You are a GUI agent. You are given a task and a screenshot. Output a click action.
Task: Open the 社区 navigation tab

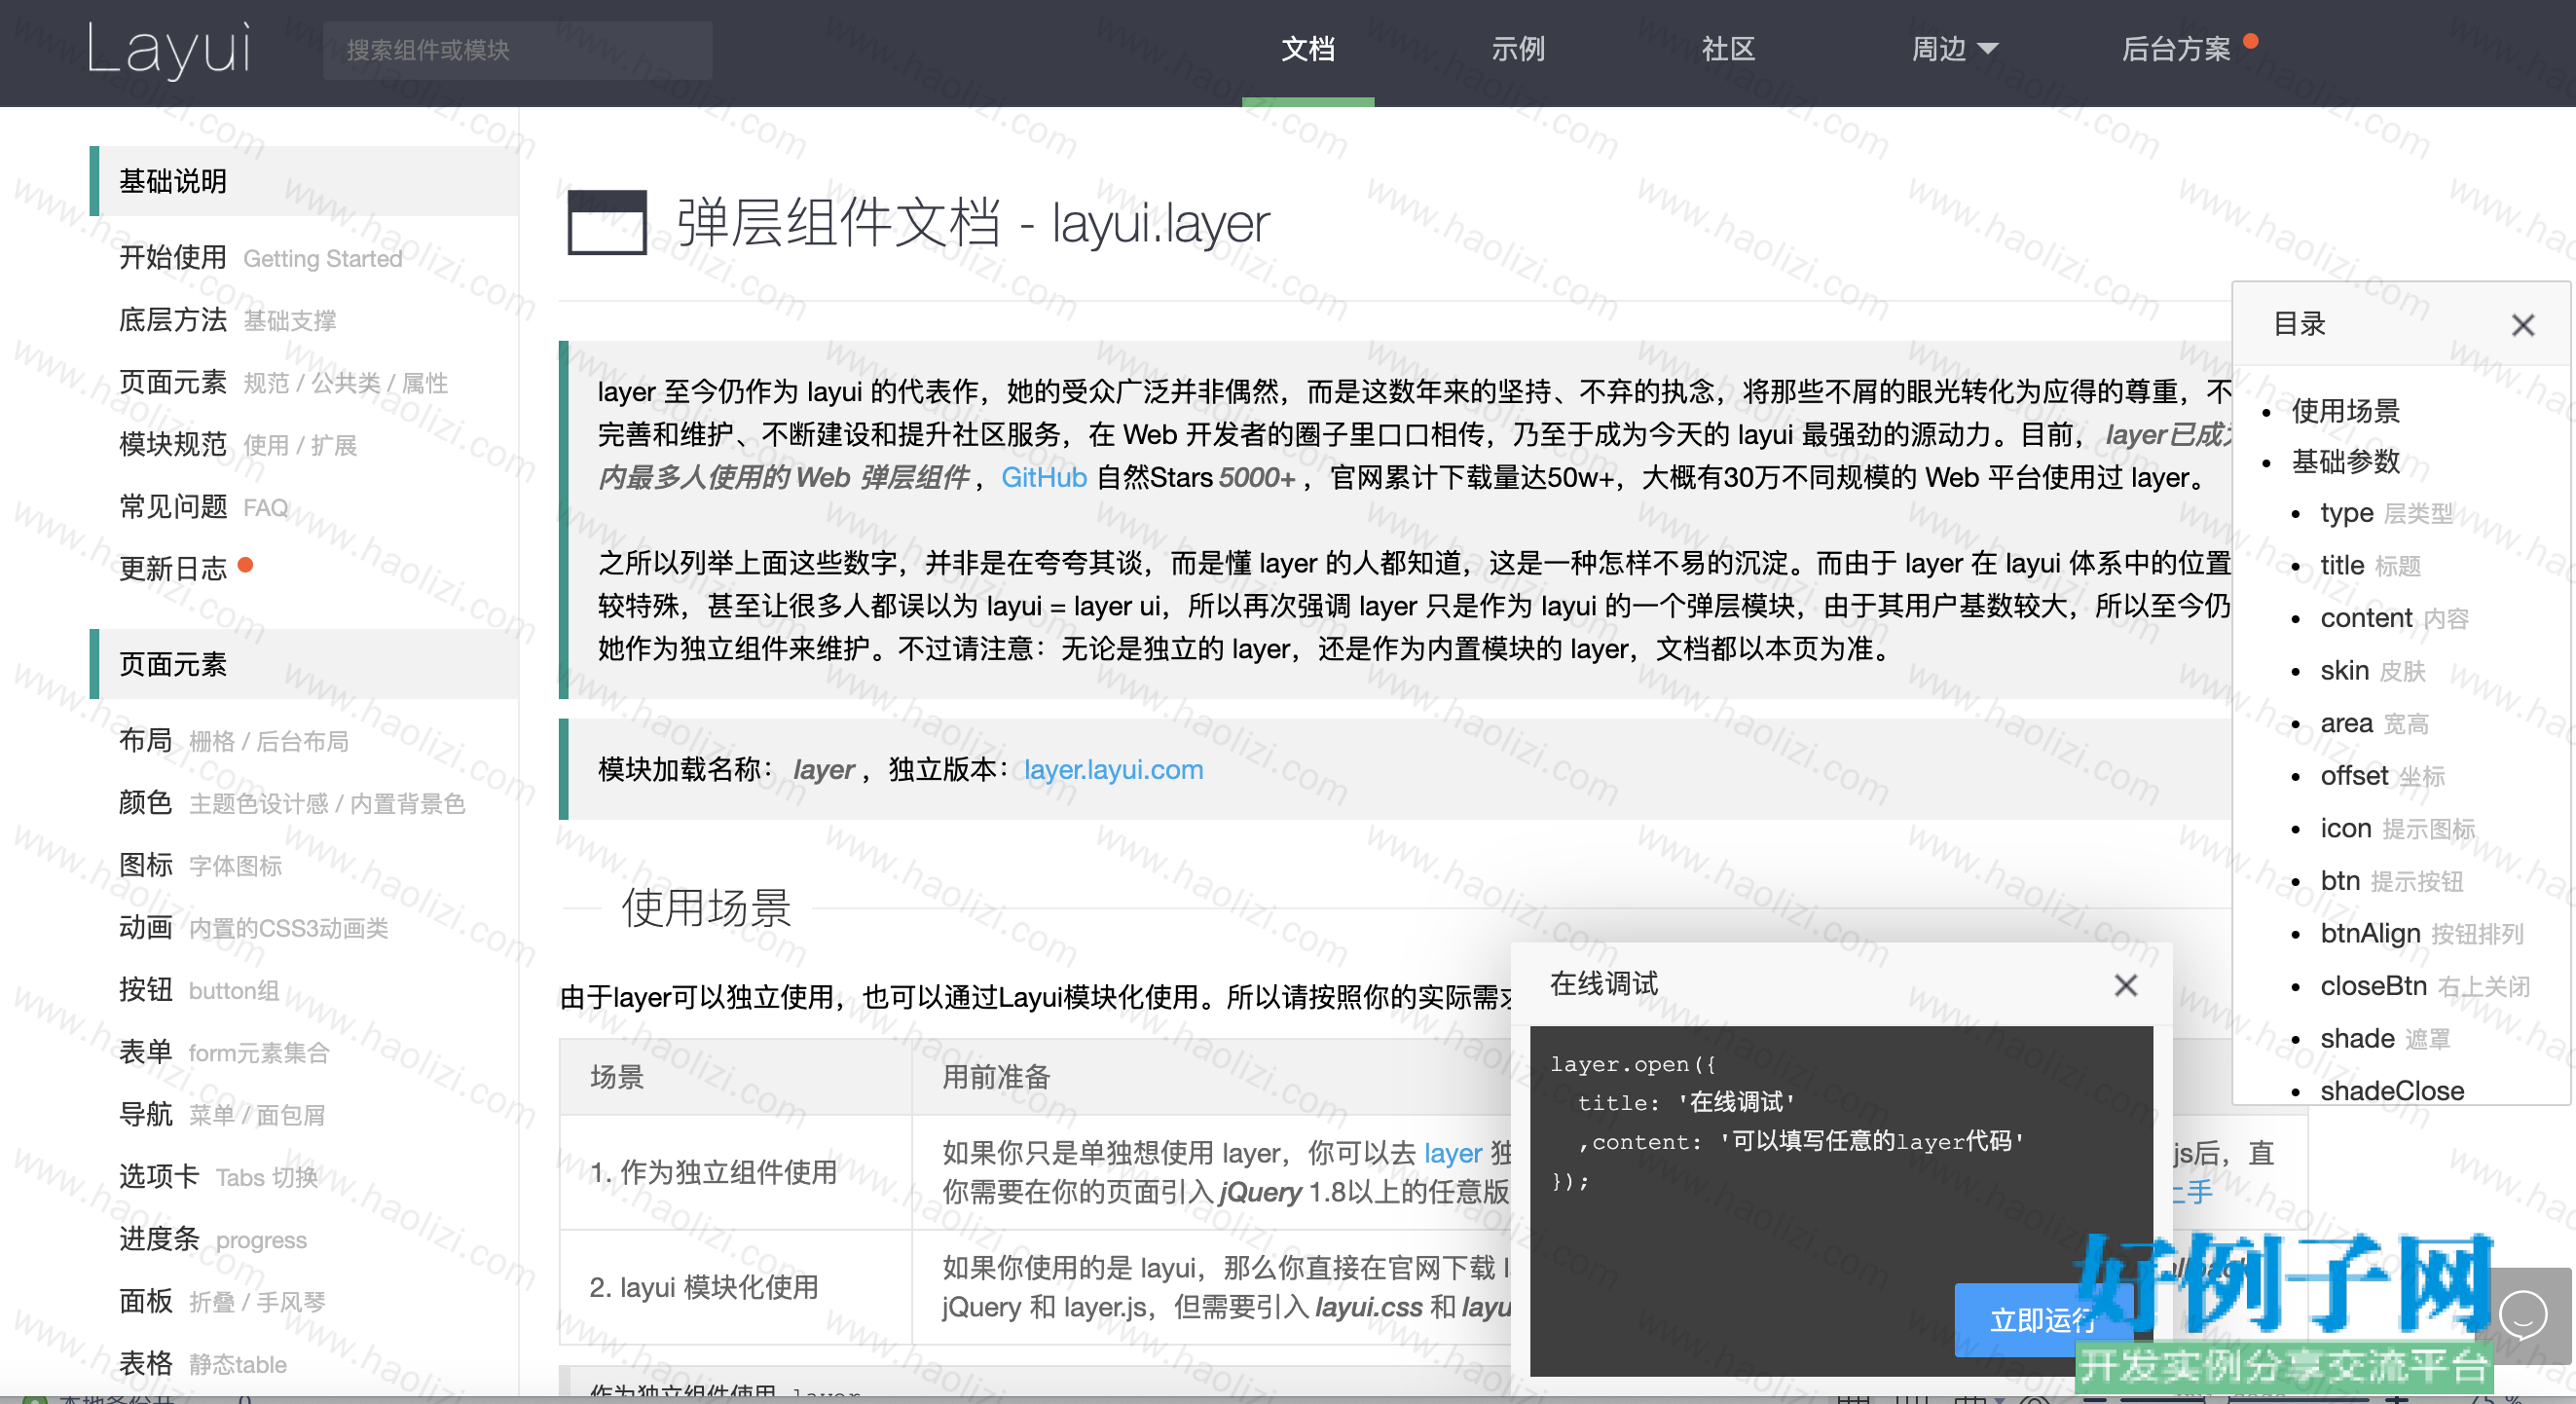[1727, 49]
